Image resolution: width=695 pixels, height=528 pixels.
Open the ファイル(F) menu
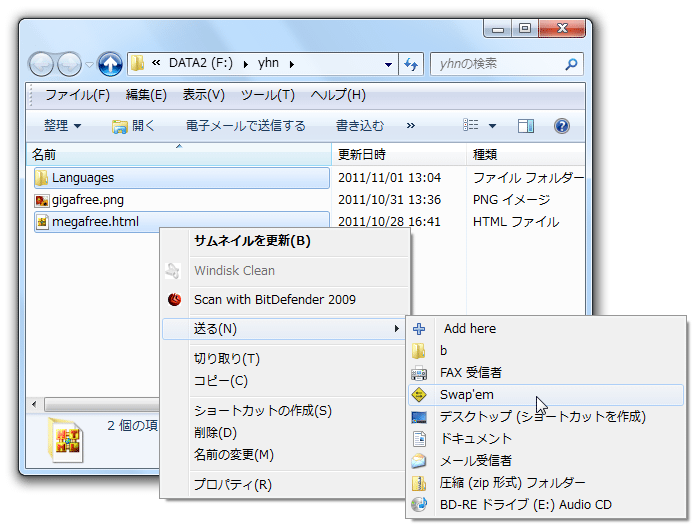(77, 95)
